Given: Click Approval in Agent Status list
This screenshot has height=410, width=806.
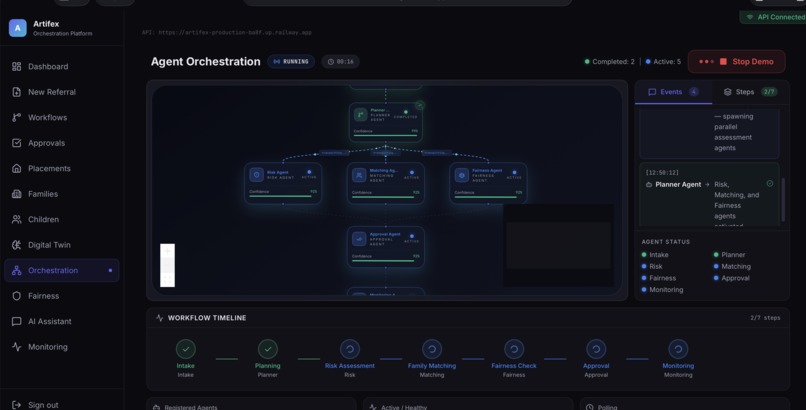Looking at the screenshot, I should coord(731,278).
